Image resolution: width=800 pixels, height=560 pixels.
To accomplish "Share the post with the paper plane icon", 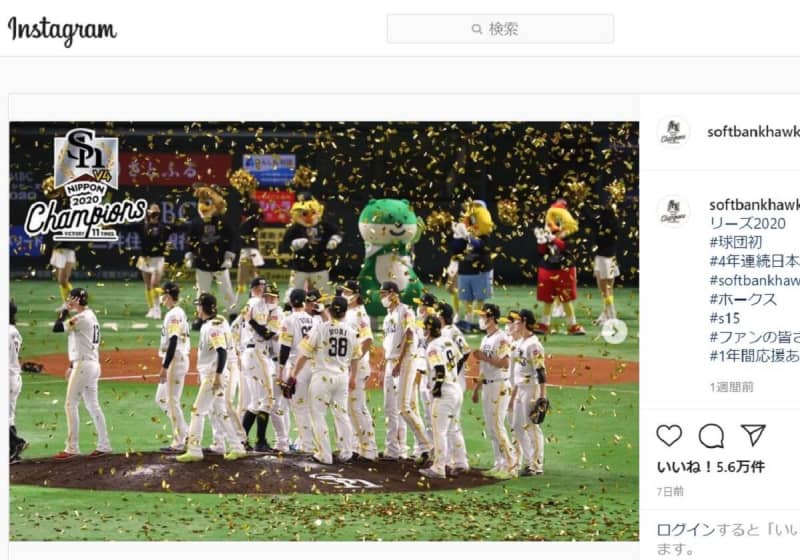I will (753, 435).
